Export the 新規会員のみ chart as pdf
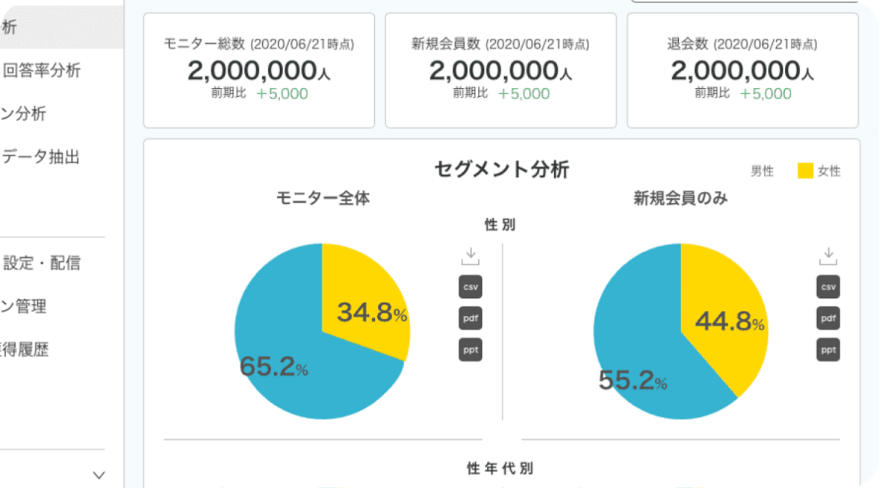Image resolution: width=880 pixels, height=488 pixels. click(828, 319)
